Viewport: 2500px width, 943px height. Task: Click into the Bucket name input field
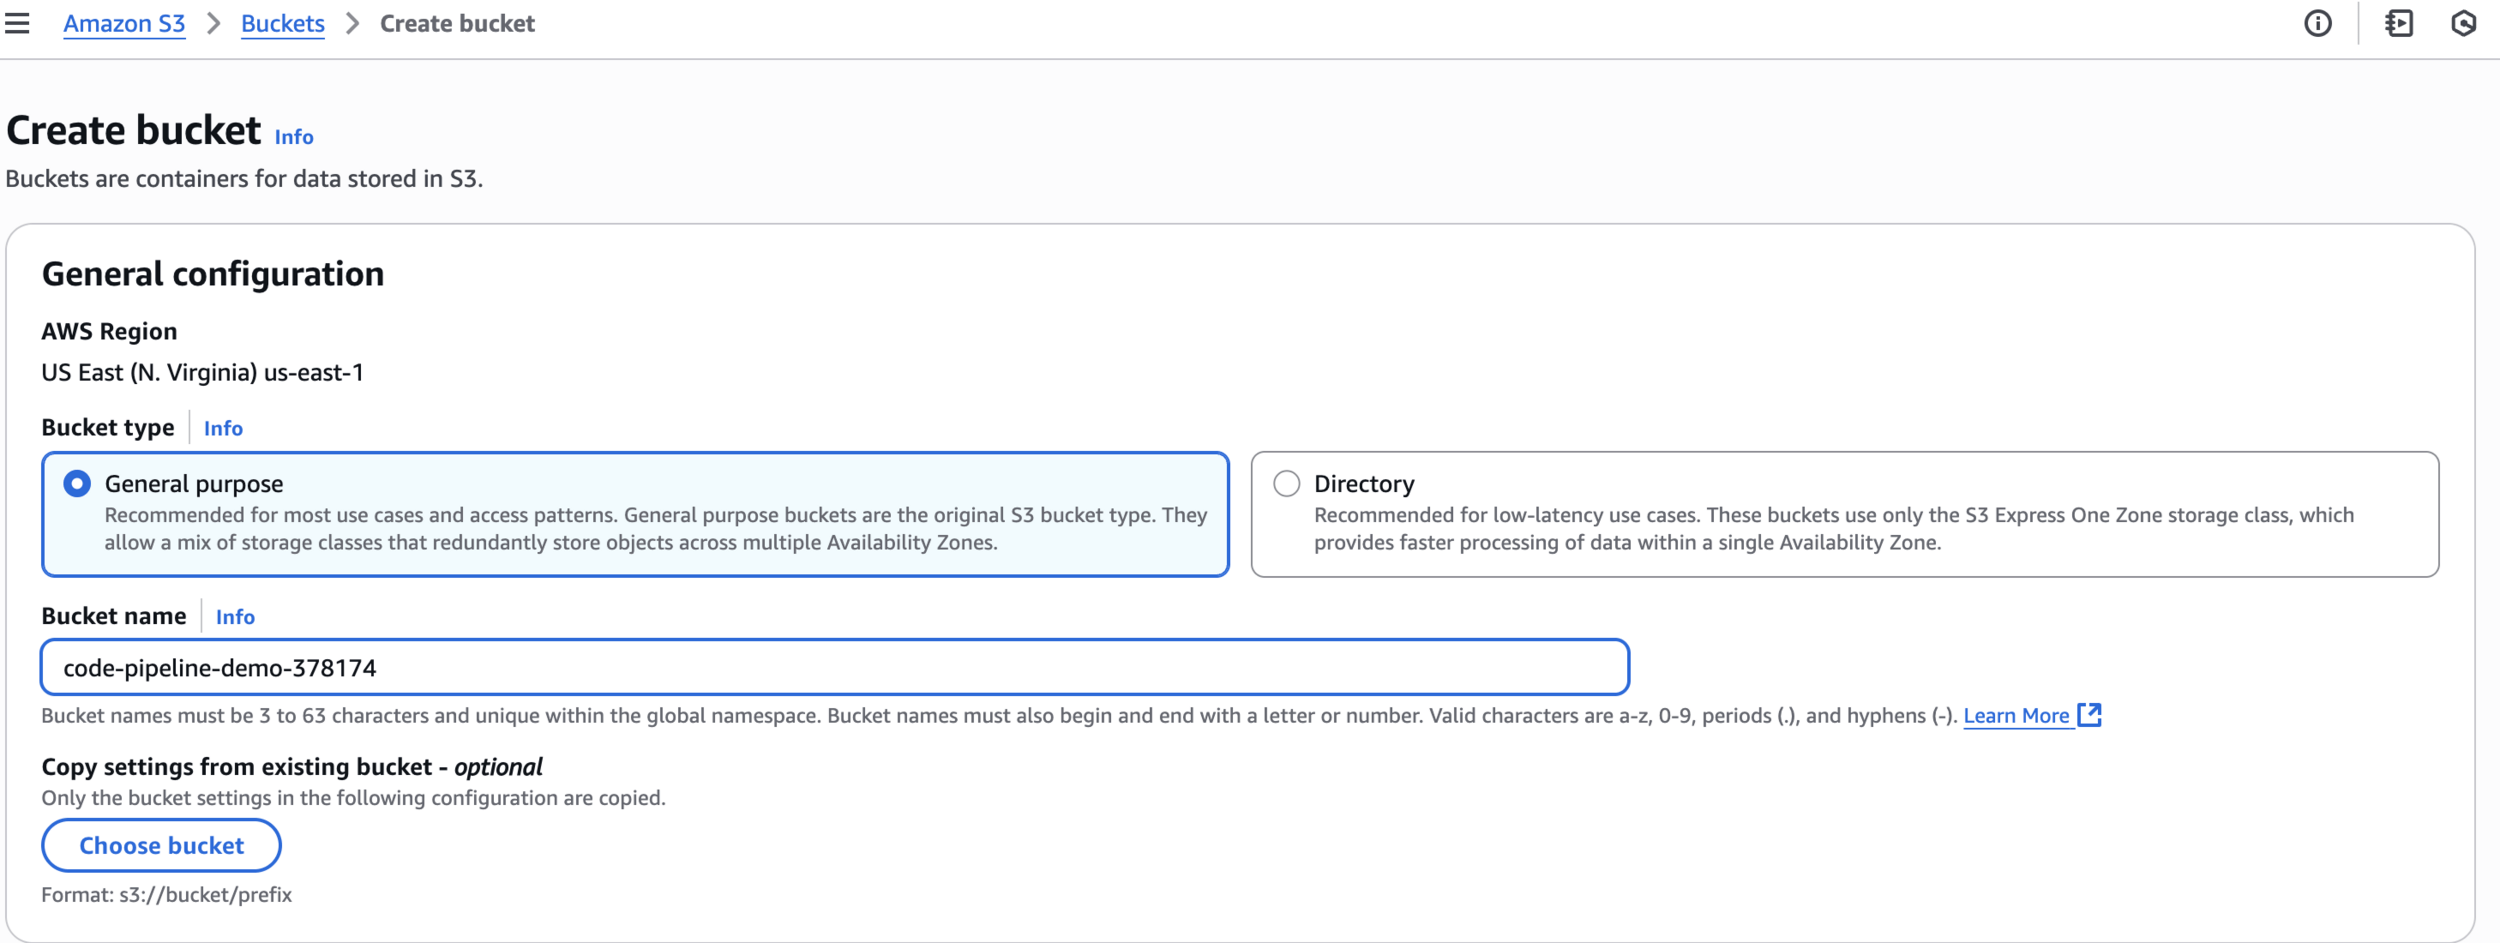(x=835, y=667)
